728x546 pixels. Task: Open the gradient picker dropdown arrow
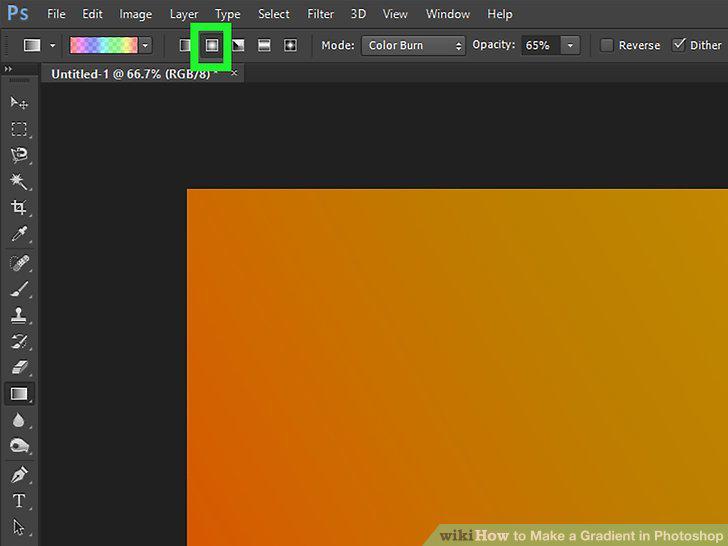pyautogui.click(x=145, y=46)
